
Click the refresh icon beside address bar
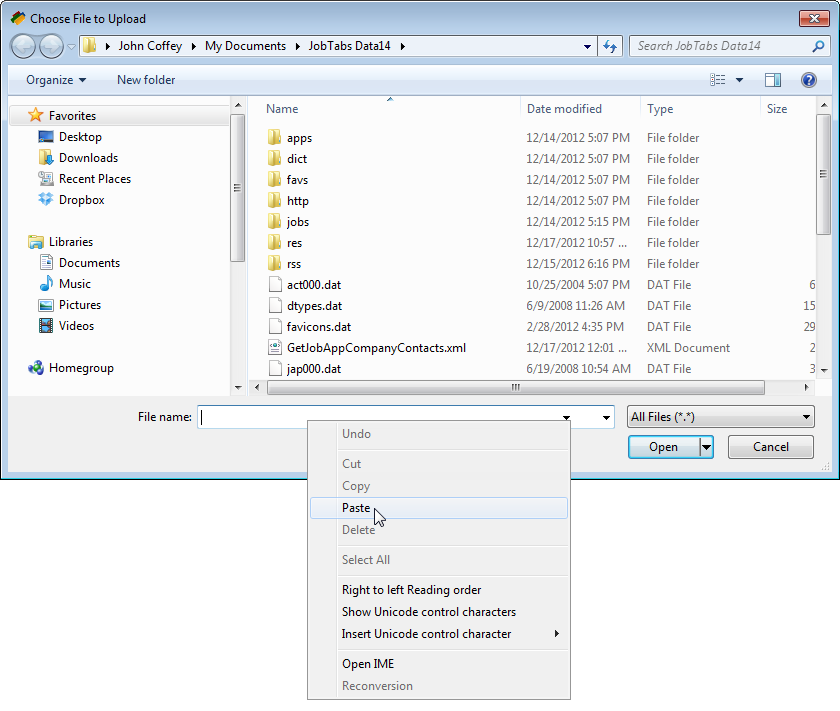click(x=610, y=47)
